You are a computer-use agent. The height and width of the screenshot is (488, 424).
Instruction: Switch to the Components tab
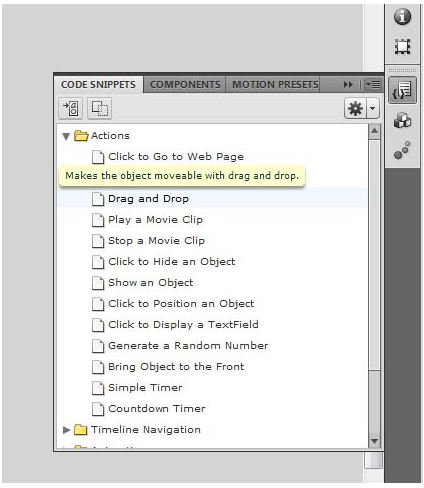point(185,85)
